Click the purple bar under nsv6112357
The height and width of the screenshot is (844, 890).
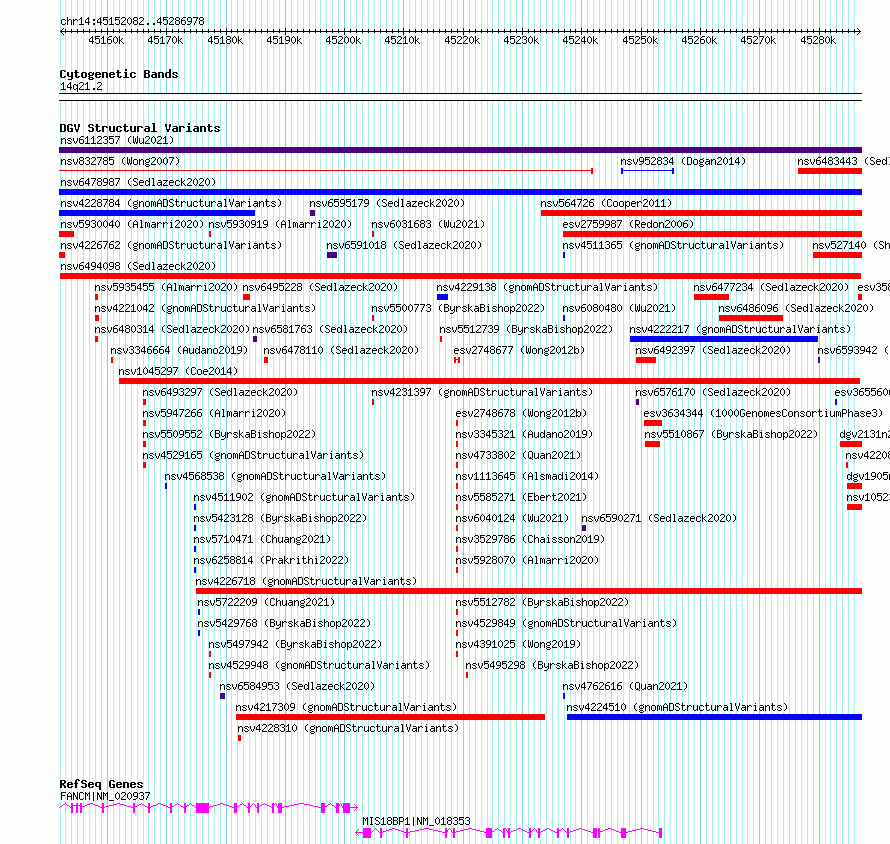[x=460, y=150]
